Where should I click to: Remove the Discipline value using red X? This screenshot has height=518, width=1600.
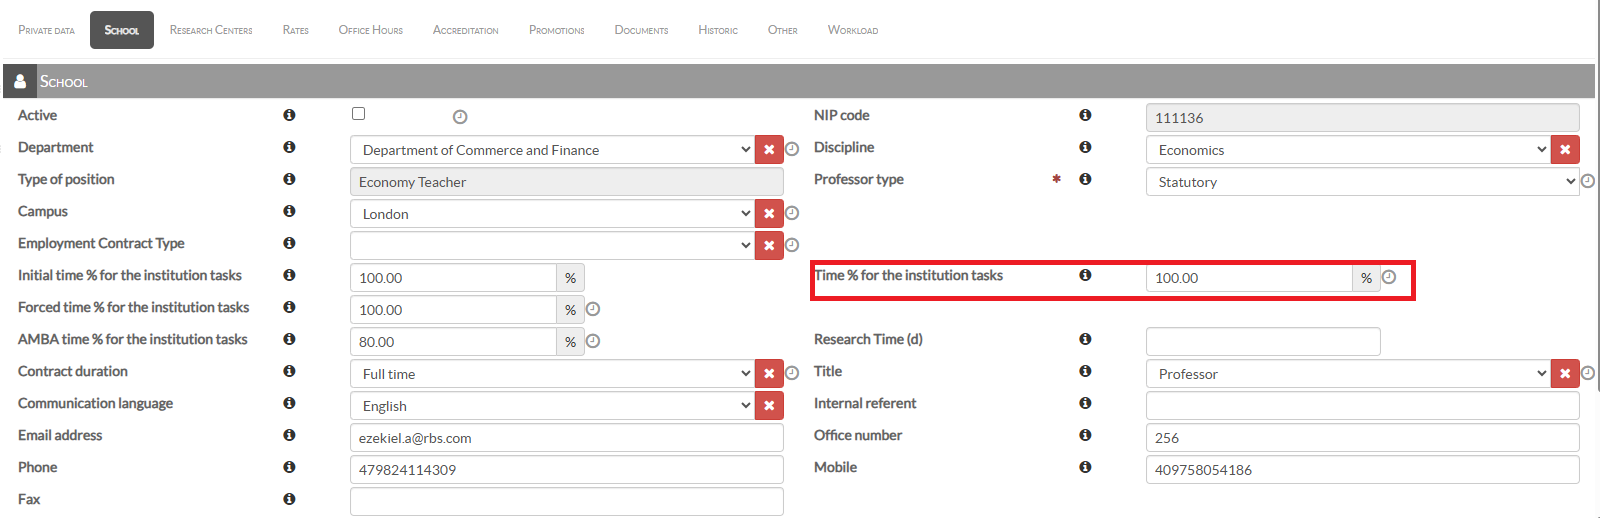(1565, 150)
